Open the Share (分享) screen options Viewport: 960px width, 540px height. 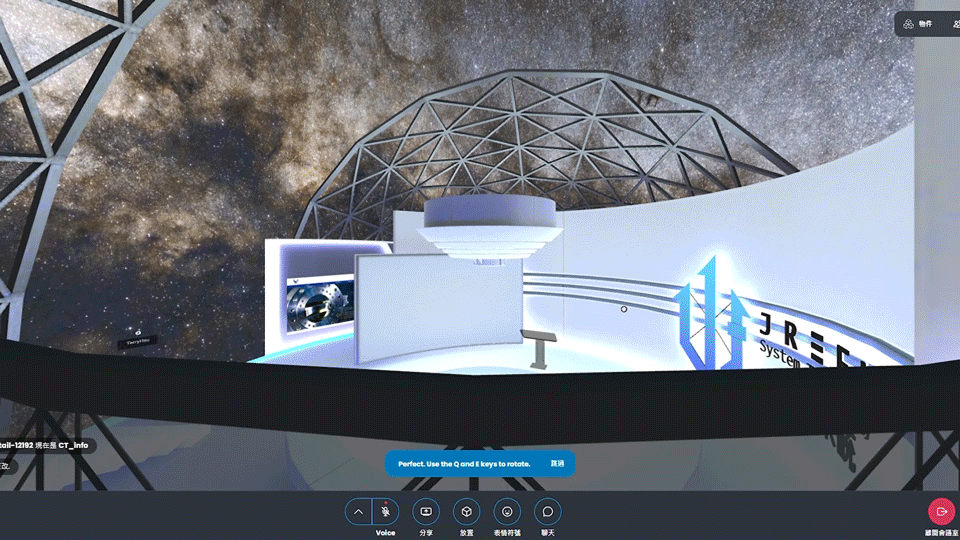426,511
